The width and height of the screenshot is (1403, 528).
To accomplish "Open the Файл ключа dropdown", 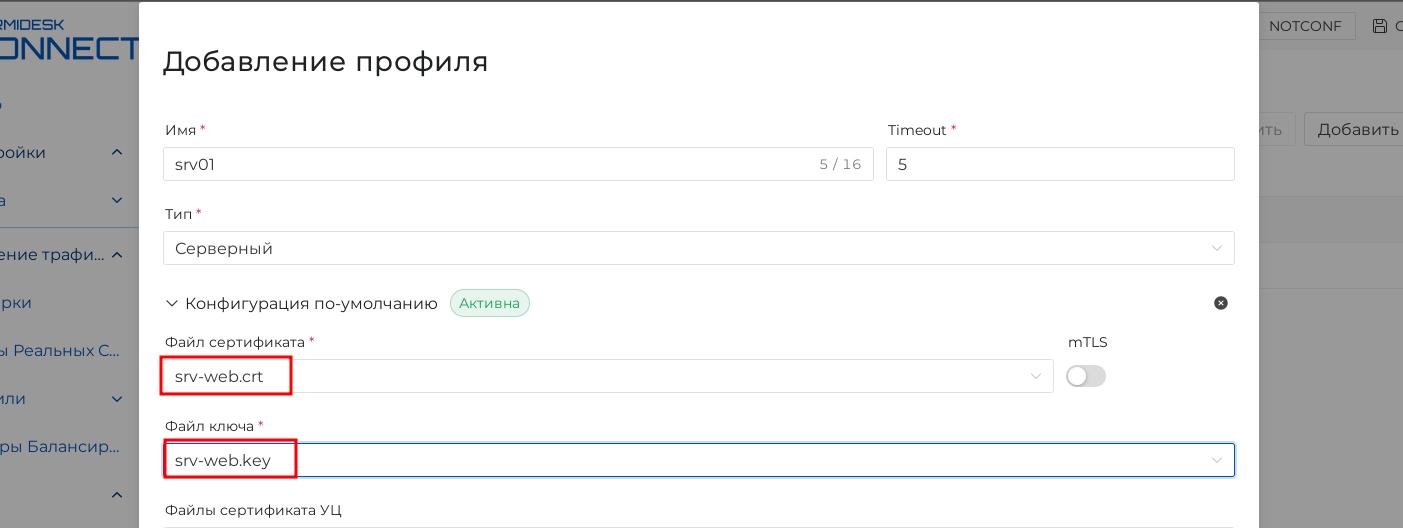I will click(x=698, y=460).
